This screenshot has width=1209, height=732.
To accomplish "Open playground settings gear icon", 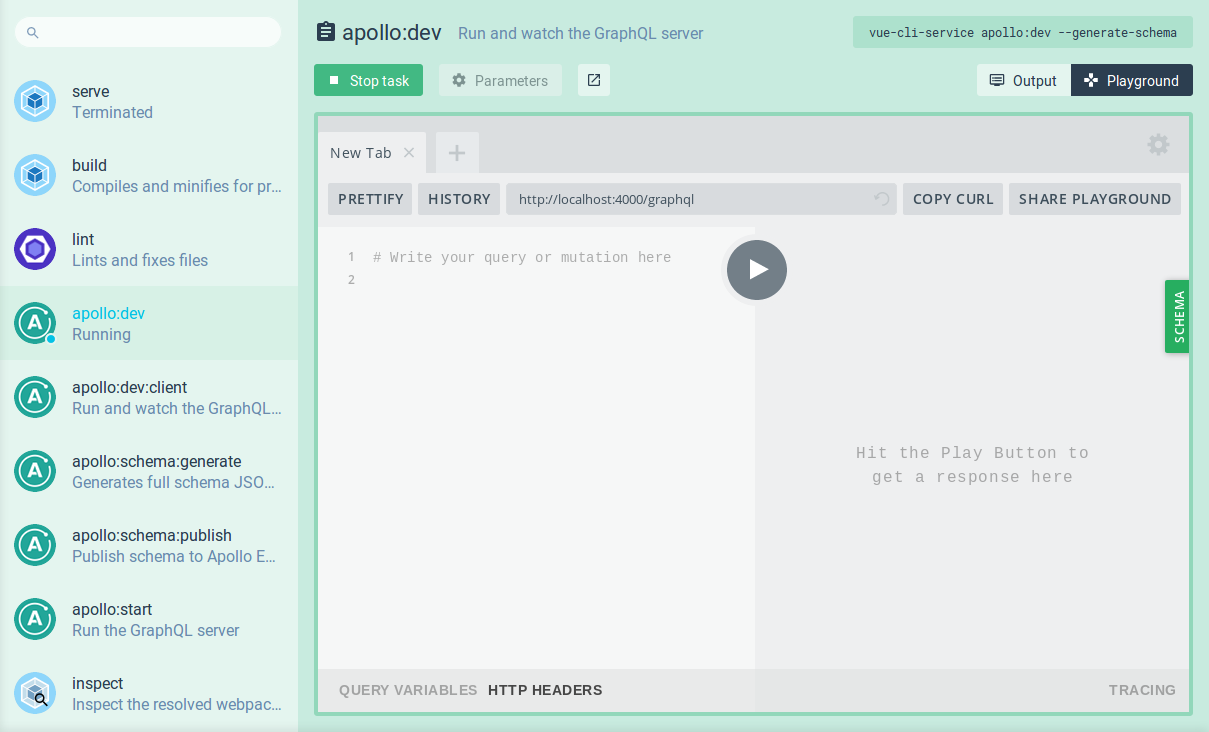I will [1158, 145].
